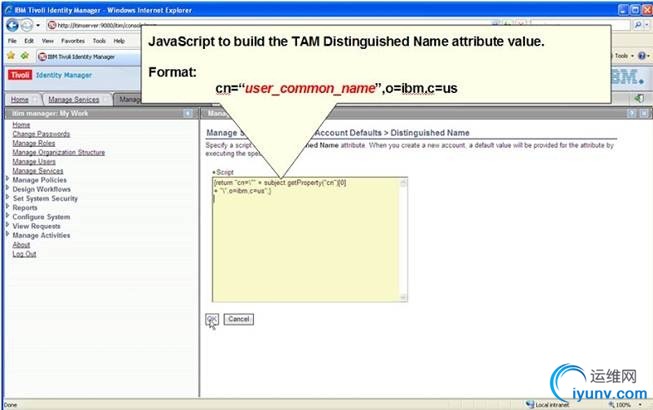
Task: Click the Home tab in the console
Action: (20, 99)
